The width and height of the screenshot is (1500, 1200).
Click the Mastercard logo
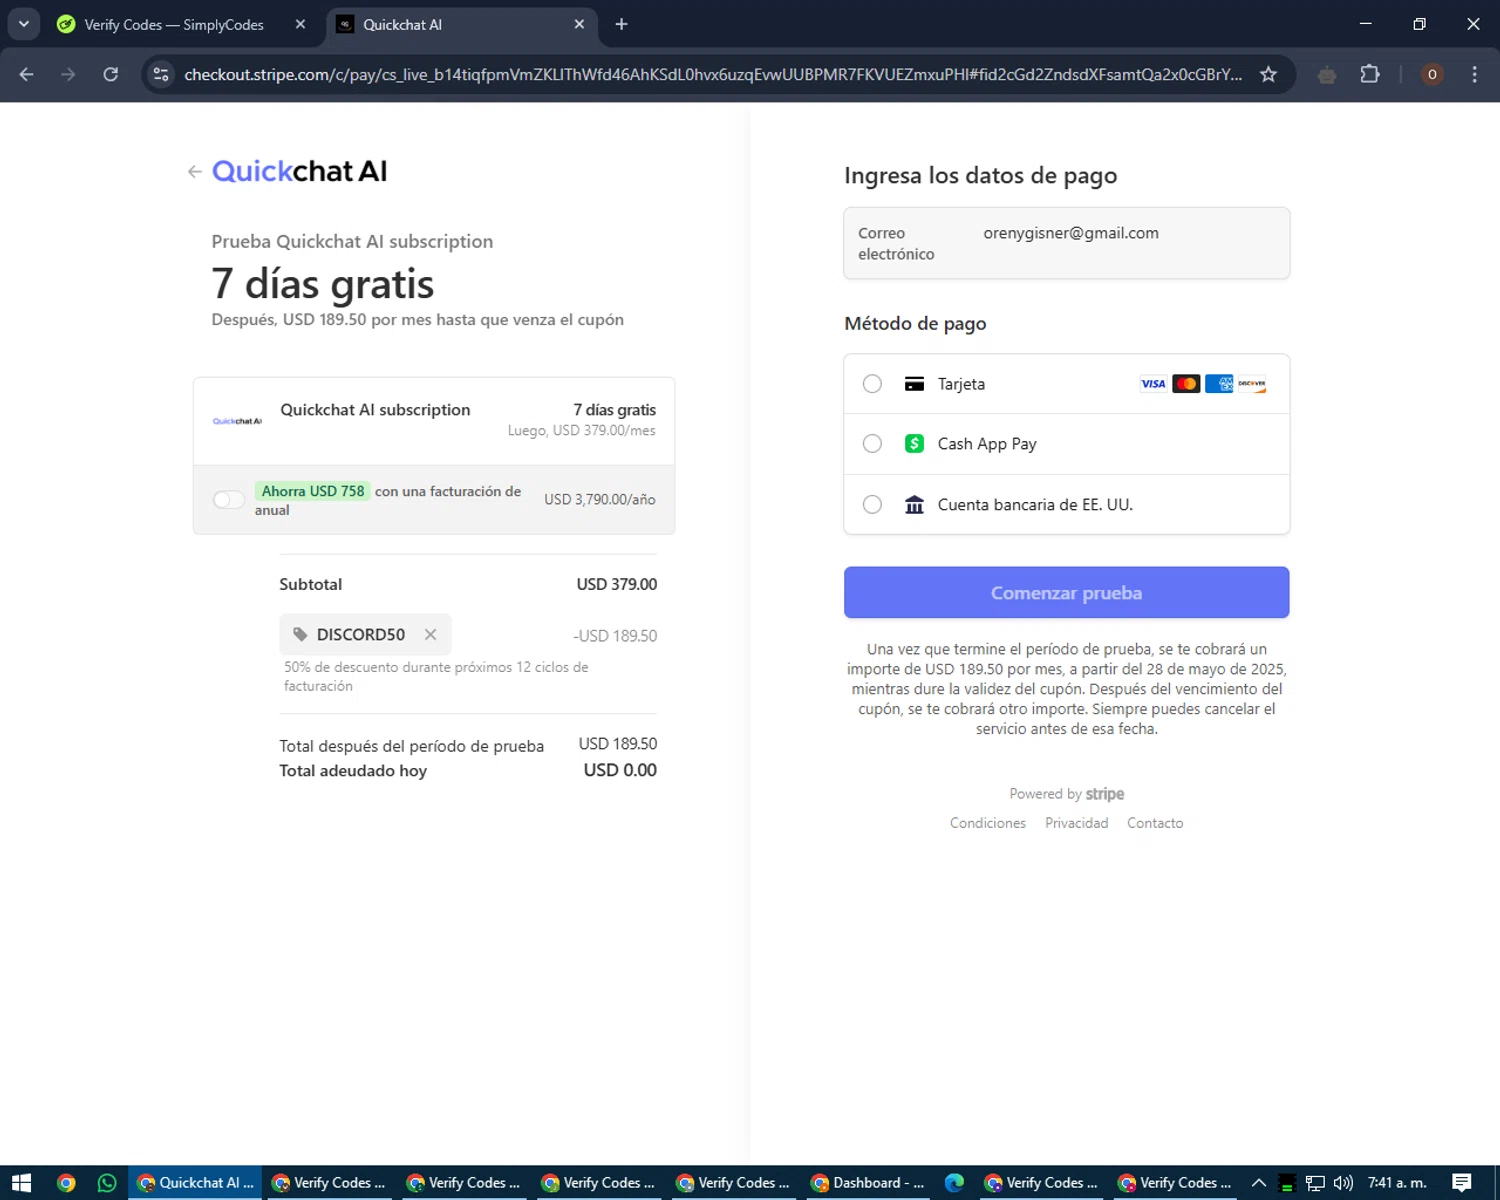[x=1186, y=384]
